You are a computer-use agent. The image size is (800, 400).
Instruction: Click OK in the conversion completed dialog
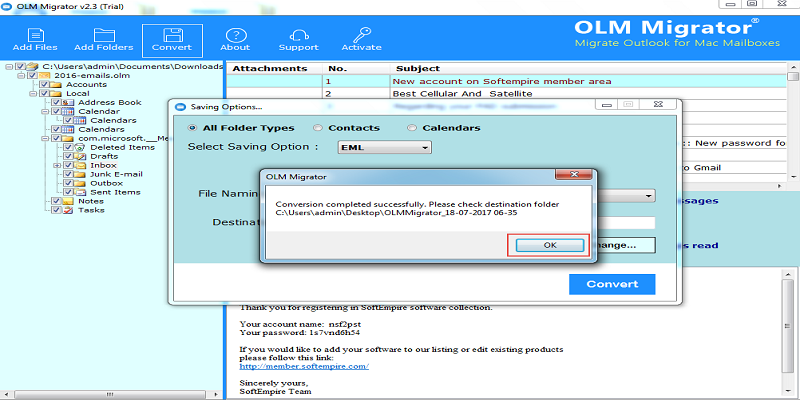(x=549, y=245)
